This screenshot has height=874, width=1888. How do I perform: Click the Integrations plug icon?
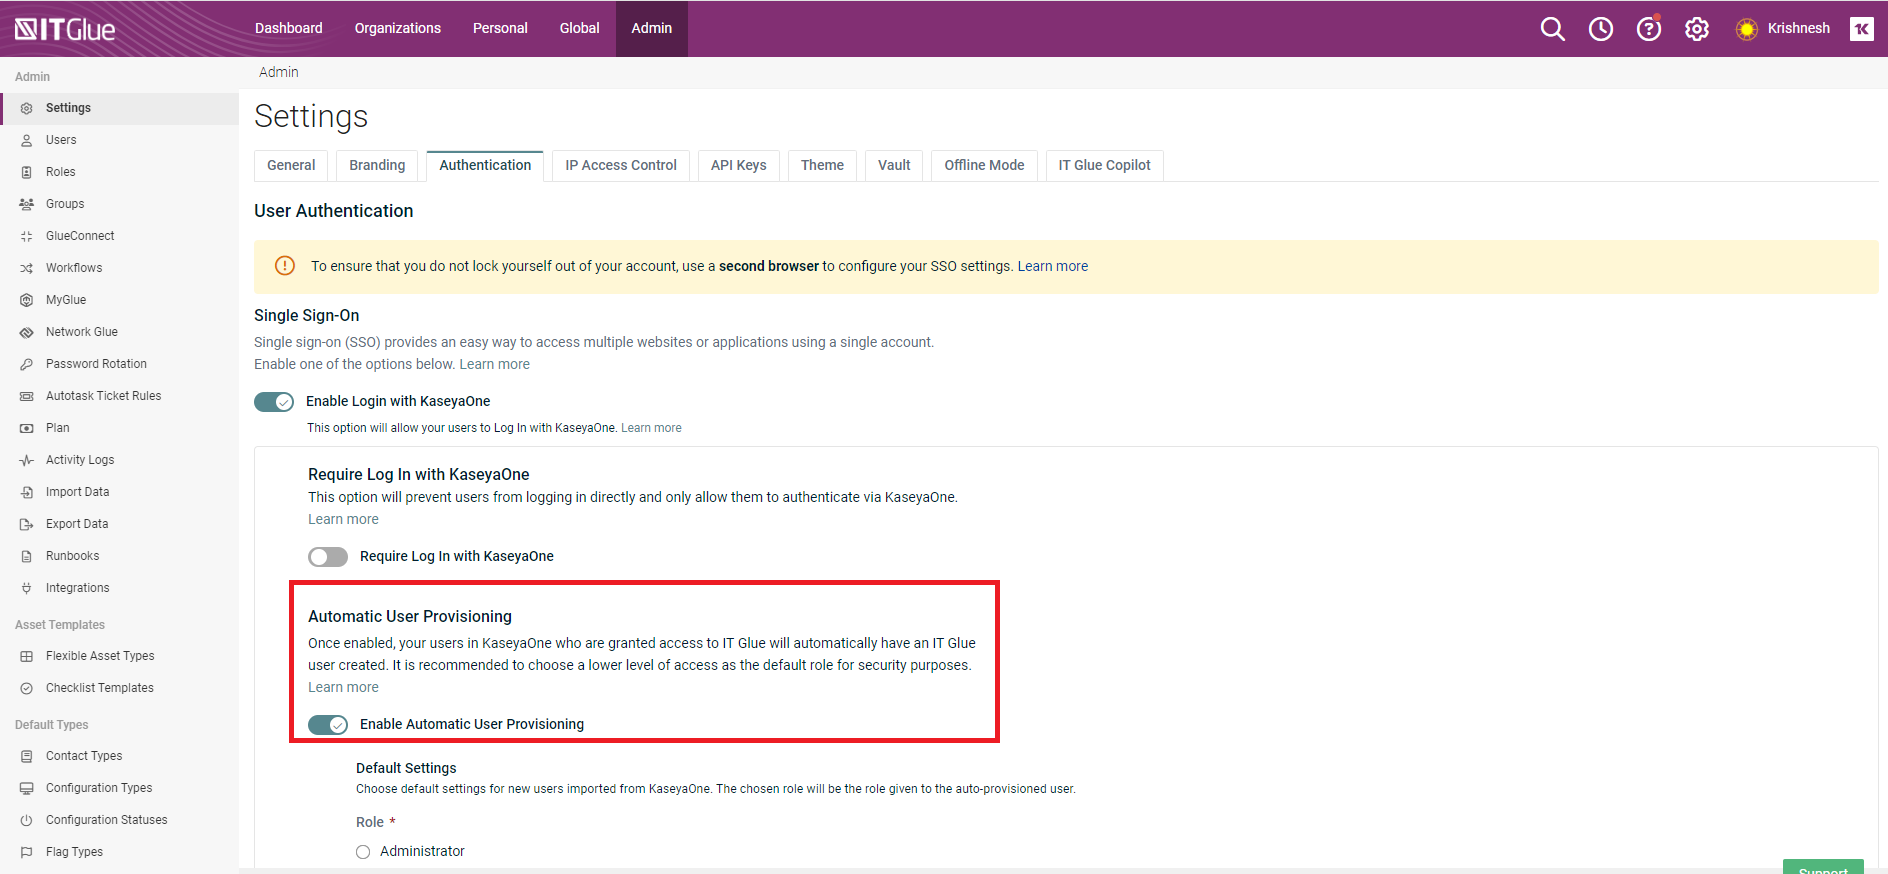(27, 588)
